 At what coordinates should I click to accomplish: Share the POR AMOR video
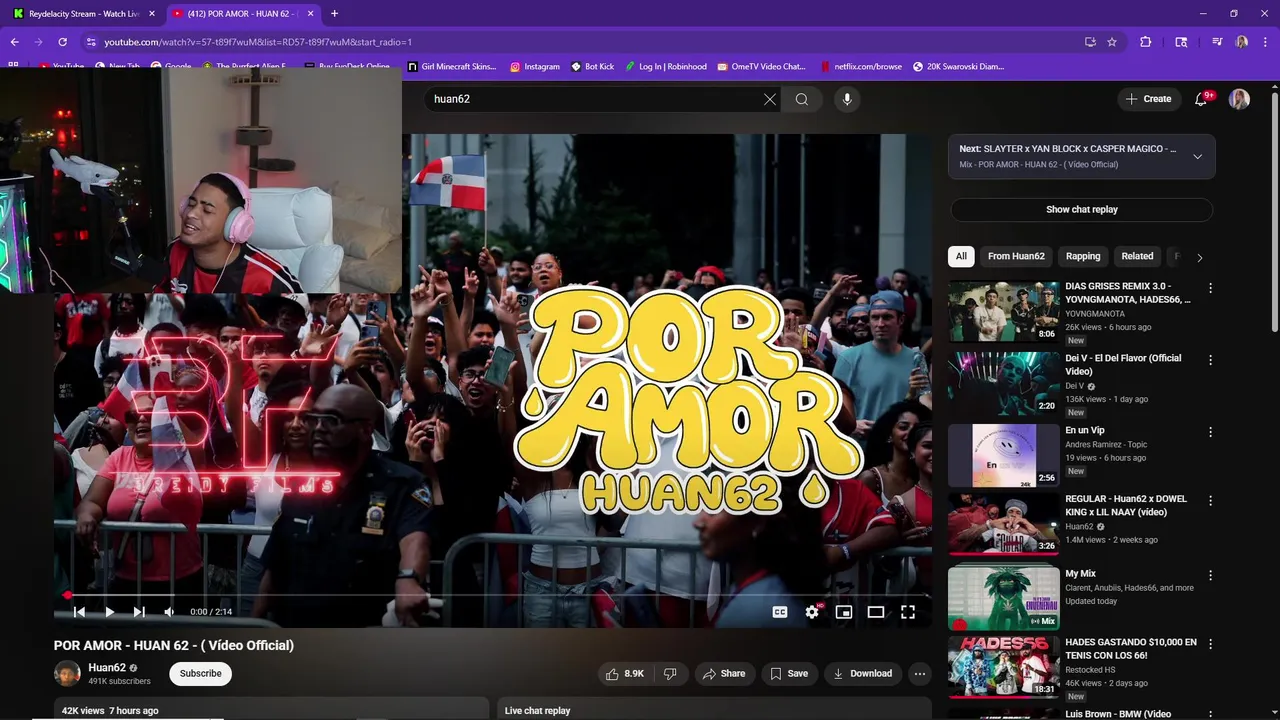point(724,673)
